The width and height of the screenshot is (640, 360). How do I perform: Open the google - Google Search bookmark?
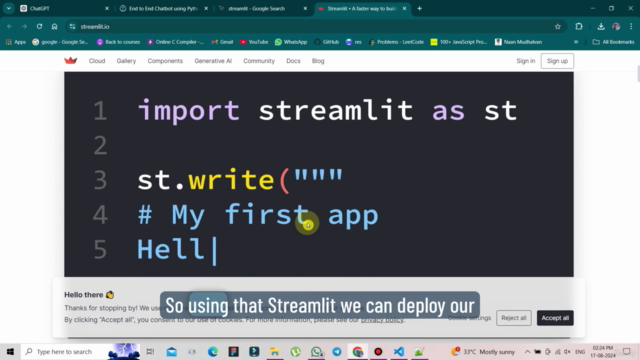click(x=60, y=42)
